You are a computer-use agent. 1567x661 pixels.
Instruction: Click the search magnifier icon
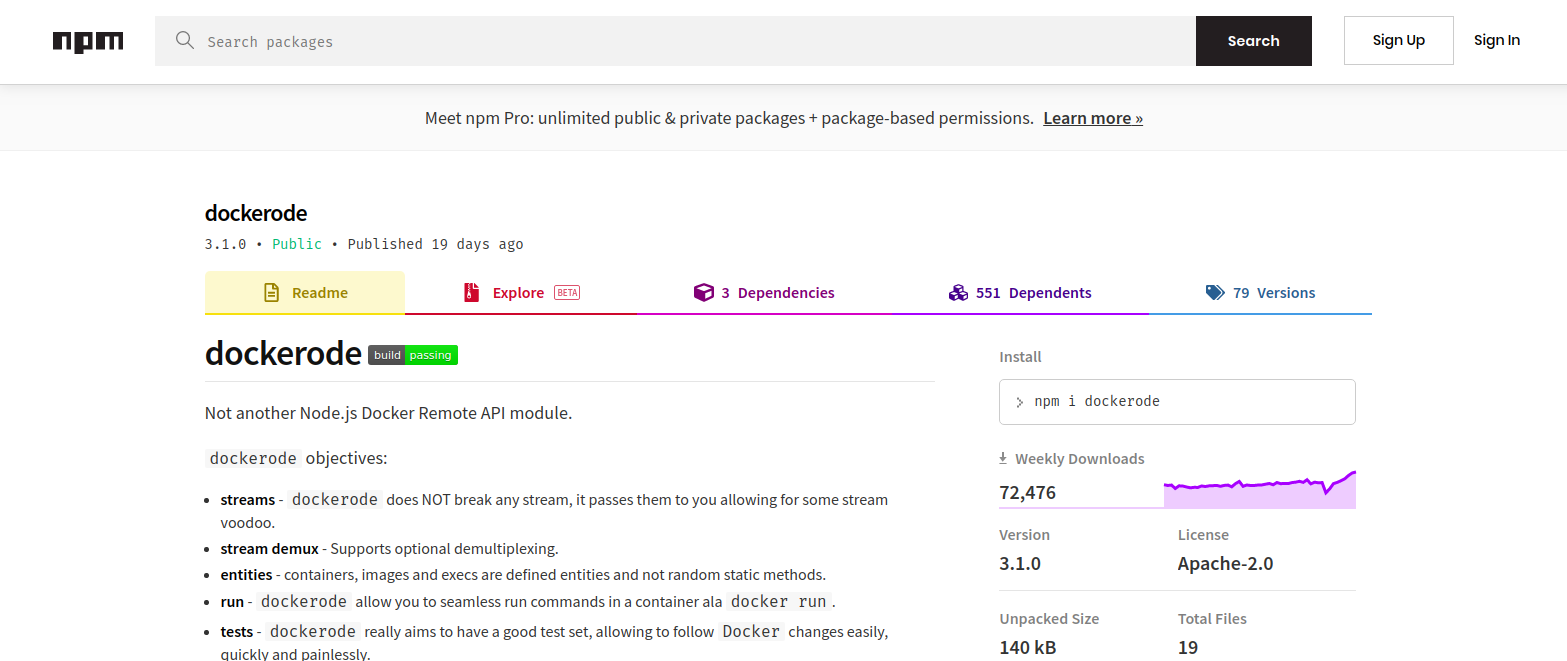(x=184, y=41)
